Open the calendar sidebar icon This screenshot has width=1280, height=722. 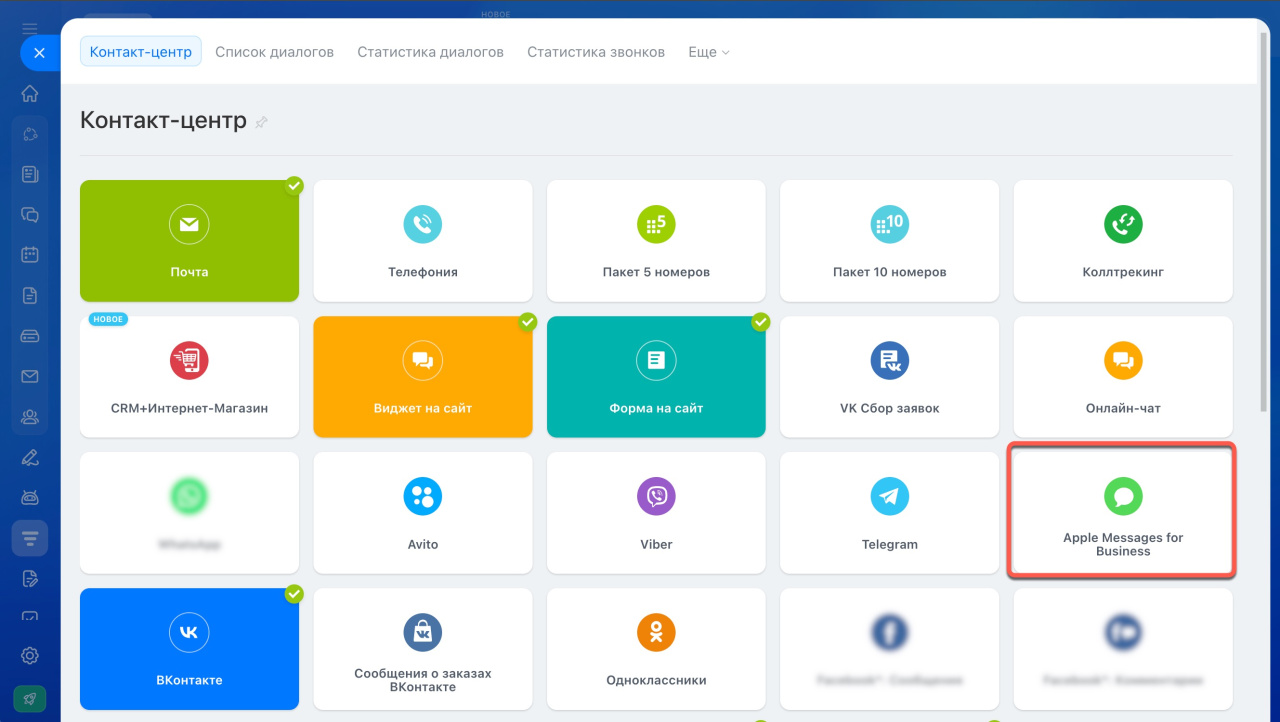click(30, 254)
